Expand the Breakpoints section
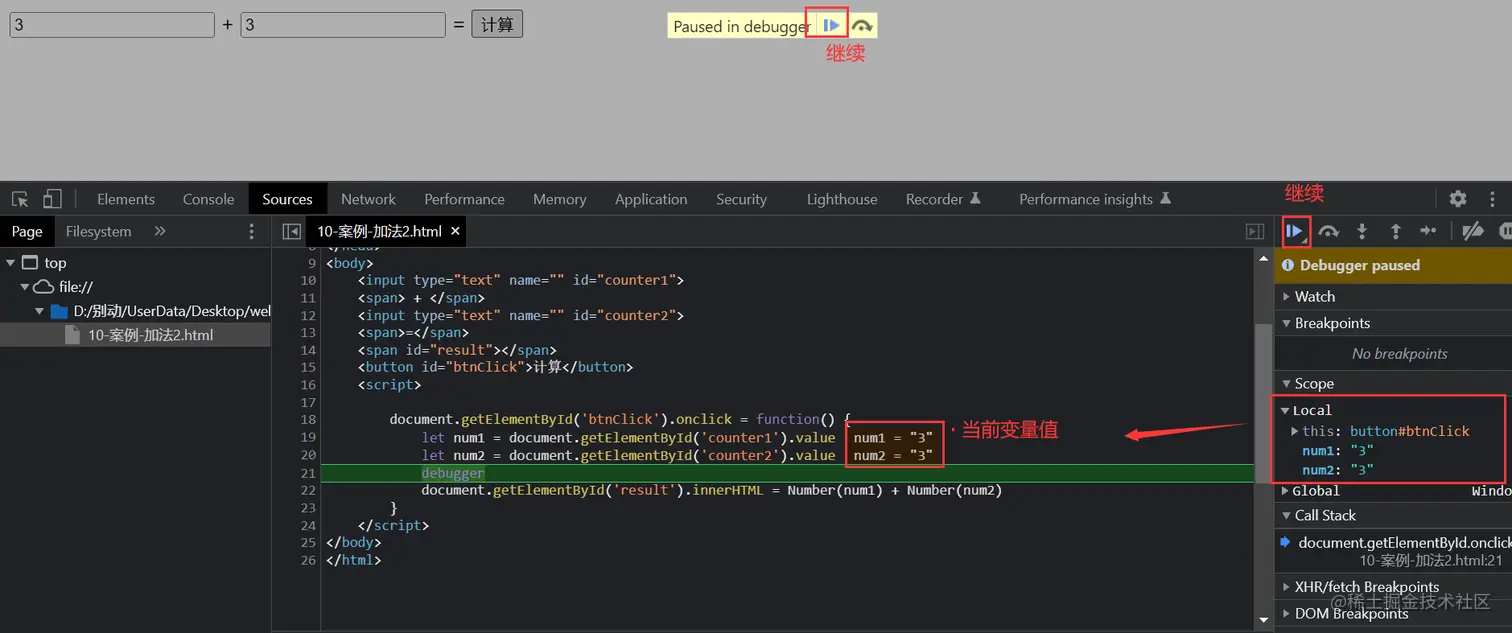This screenshot has height=633, width=1512. click(x=1393, y=323)
